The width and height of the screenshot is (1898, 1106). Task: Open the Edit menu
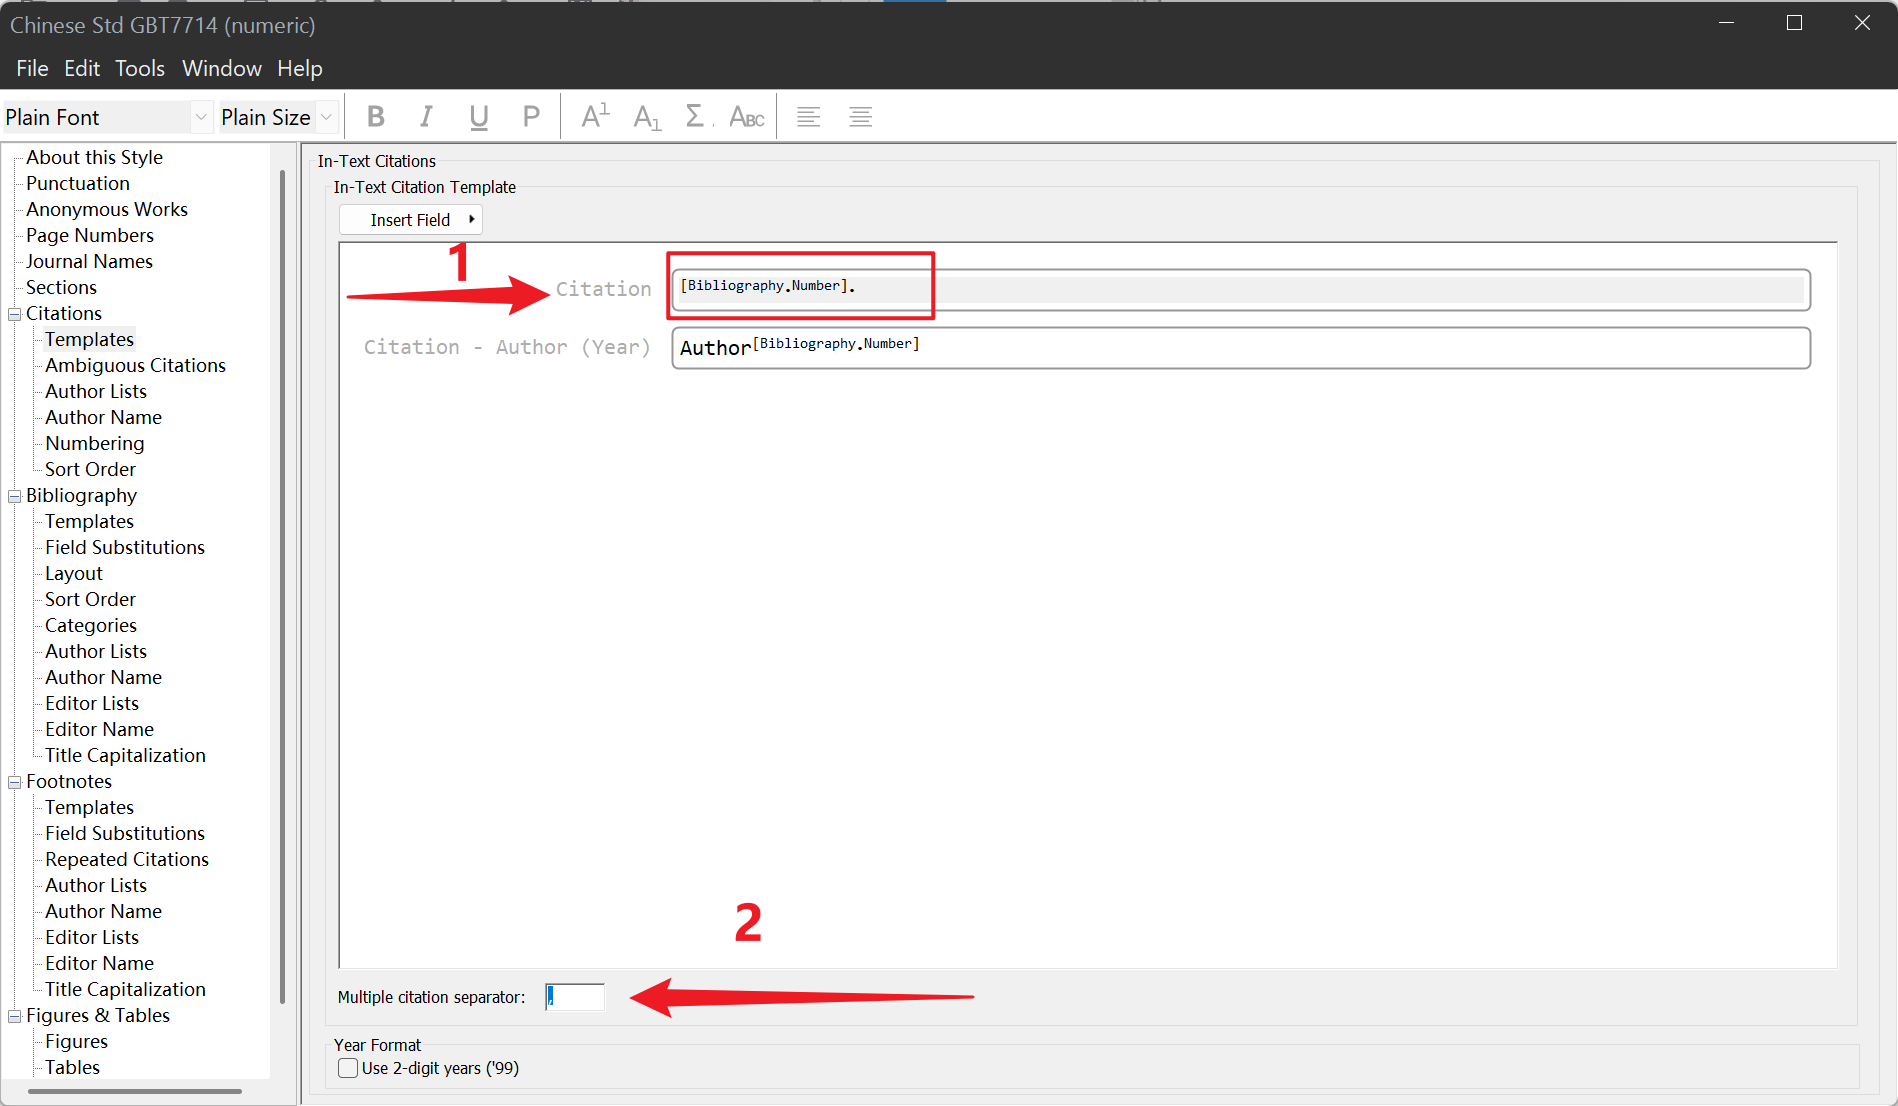coord(82,68)
